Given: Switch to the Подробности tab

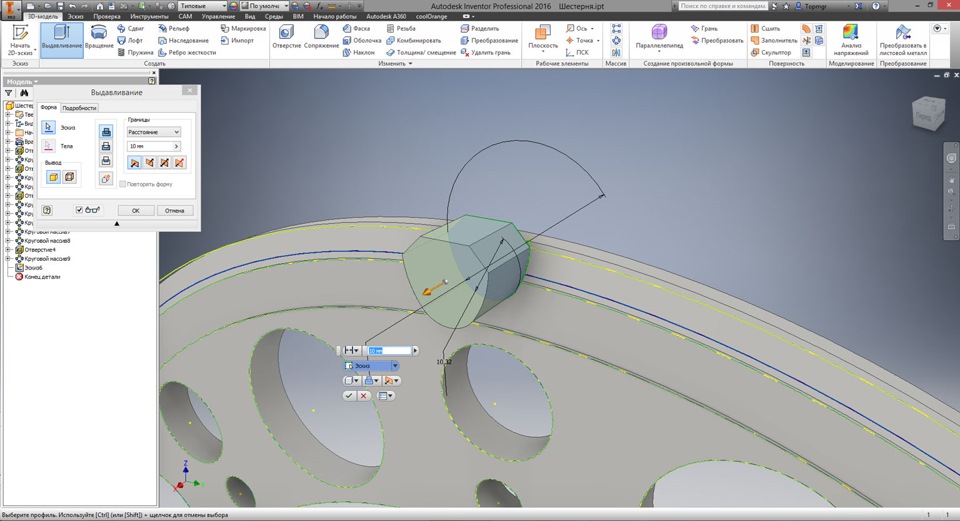Looking at the screenshot, I should click(x=79, y=108).
